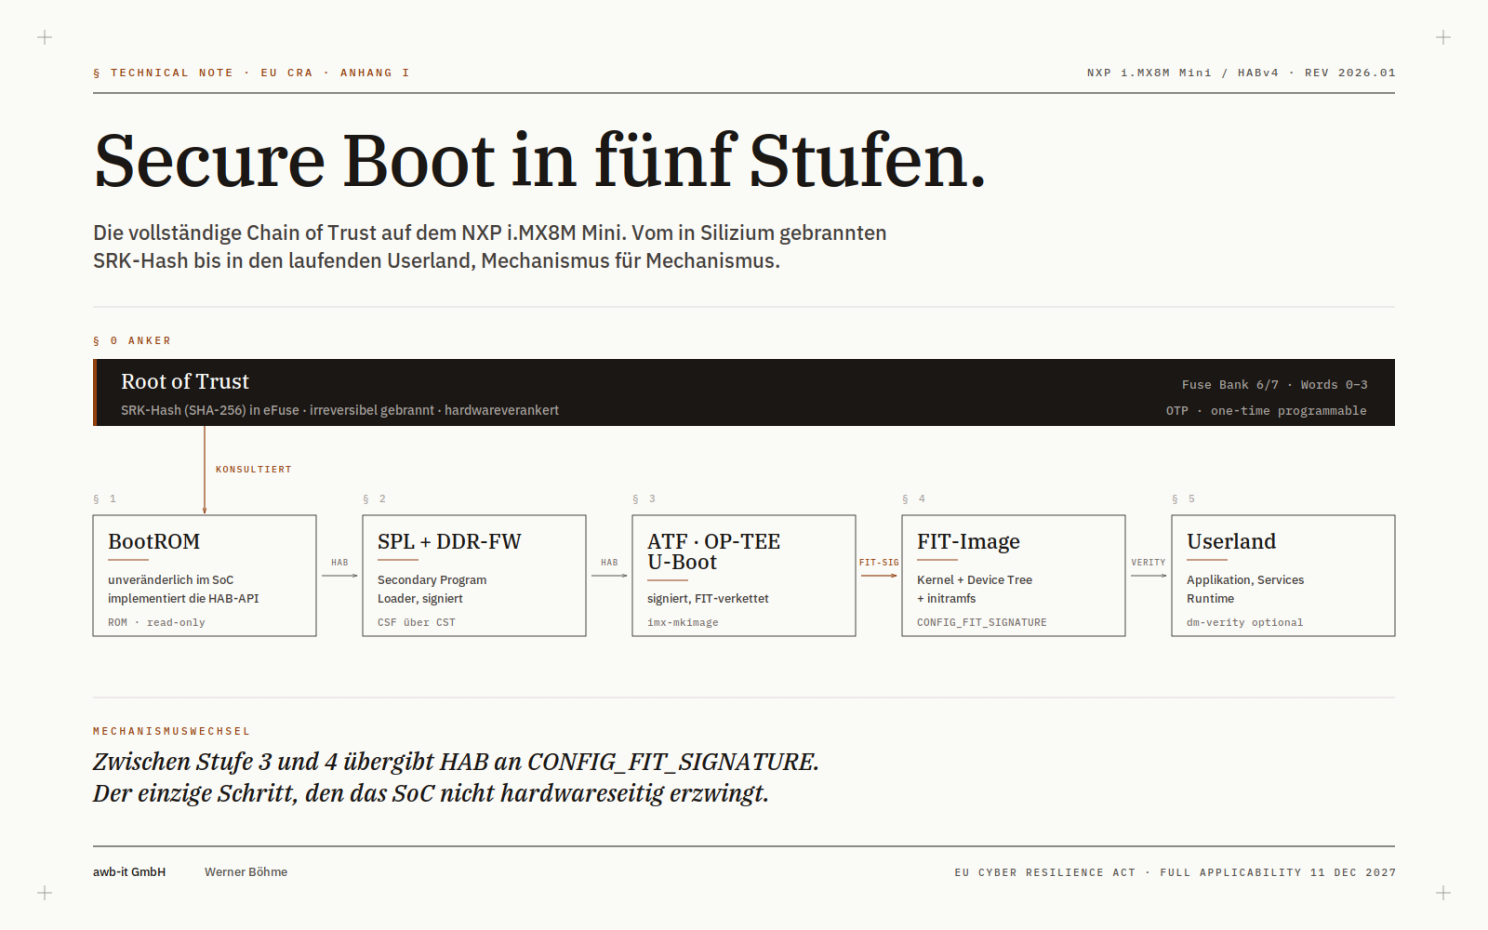1488x930 pixels.
Task: Click the CONFIG_FIT_SIGNATURE footnote in FIT-Image box
Action: [x=982, y=622]
